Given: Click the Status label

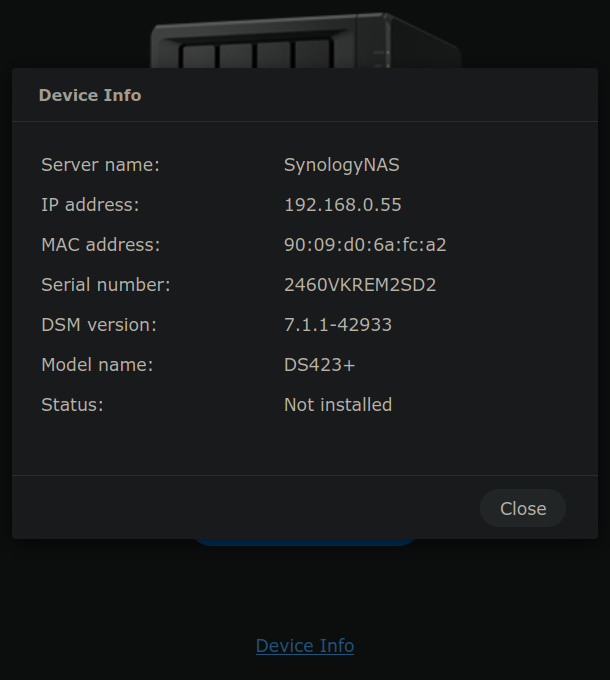Looking at the screenshot, I should point(72,405).
